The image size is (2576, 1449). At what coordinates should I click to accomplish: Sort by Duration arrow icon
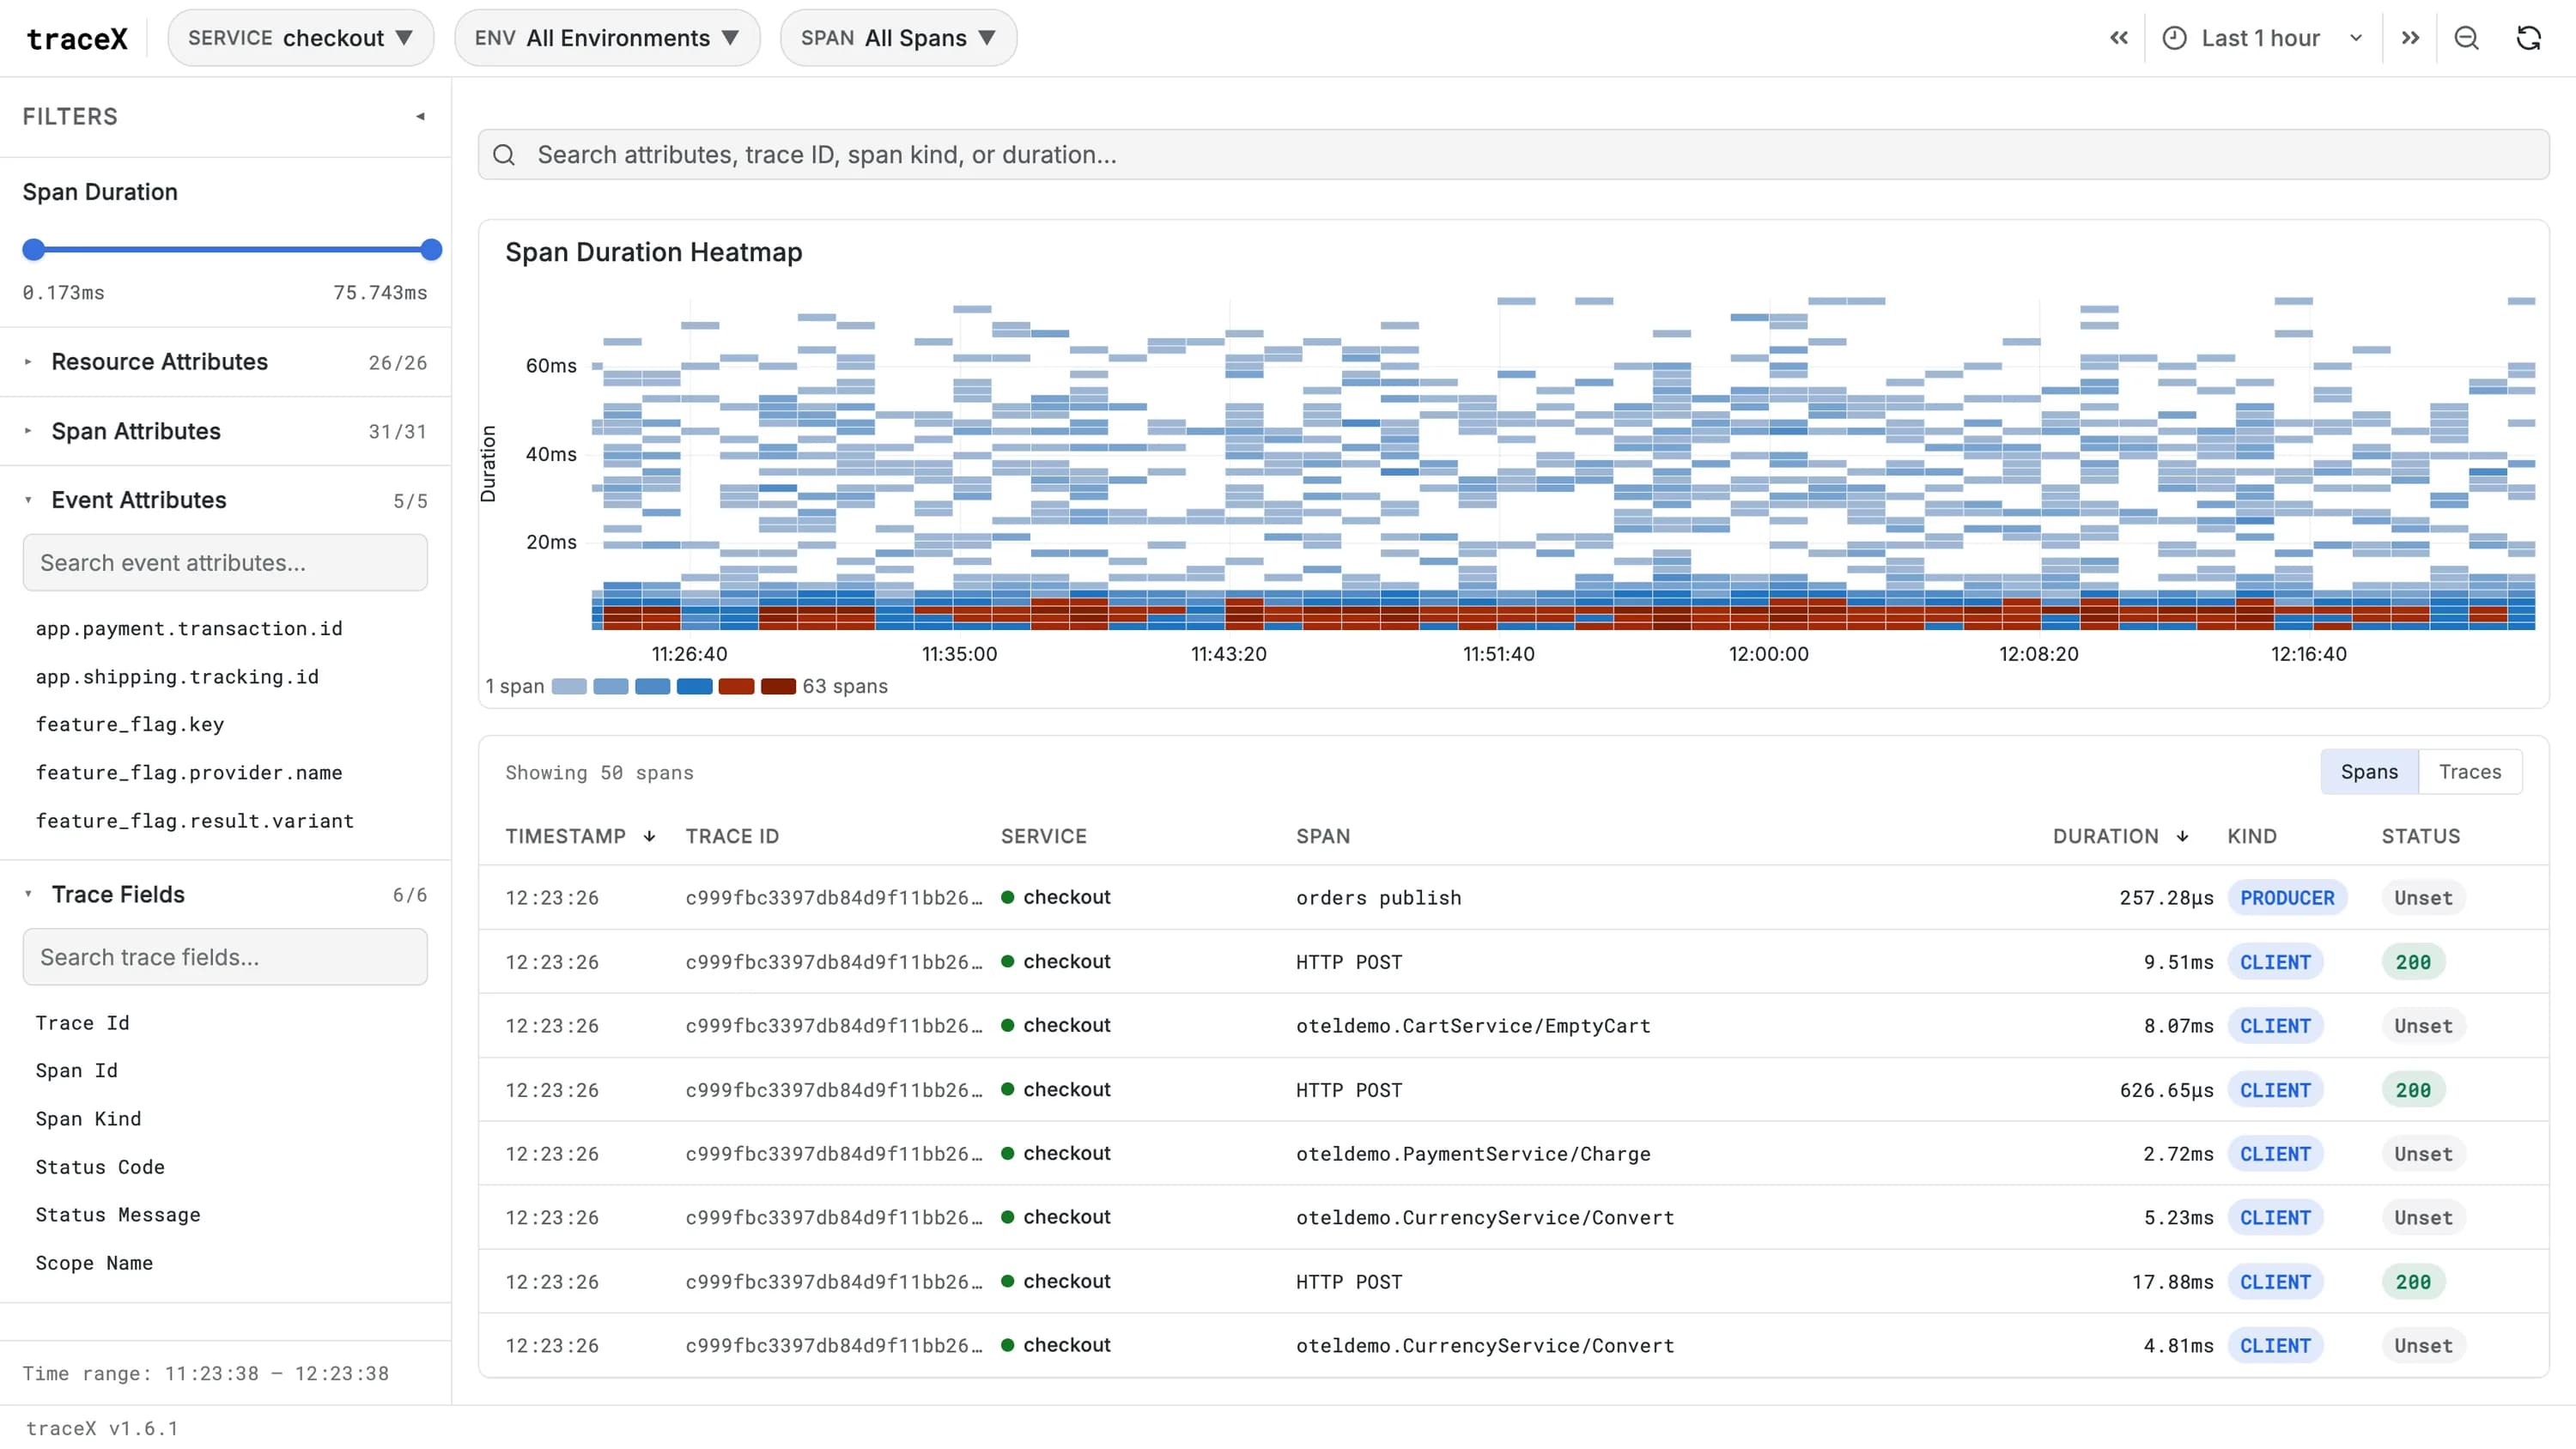2182,836
